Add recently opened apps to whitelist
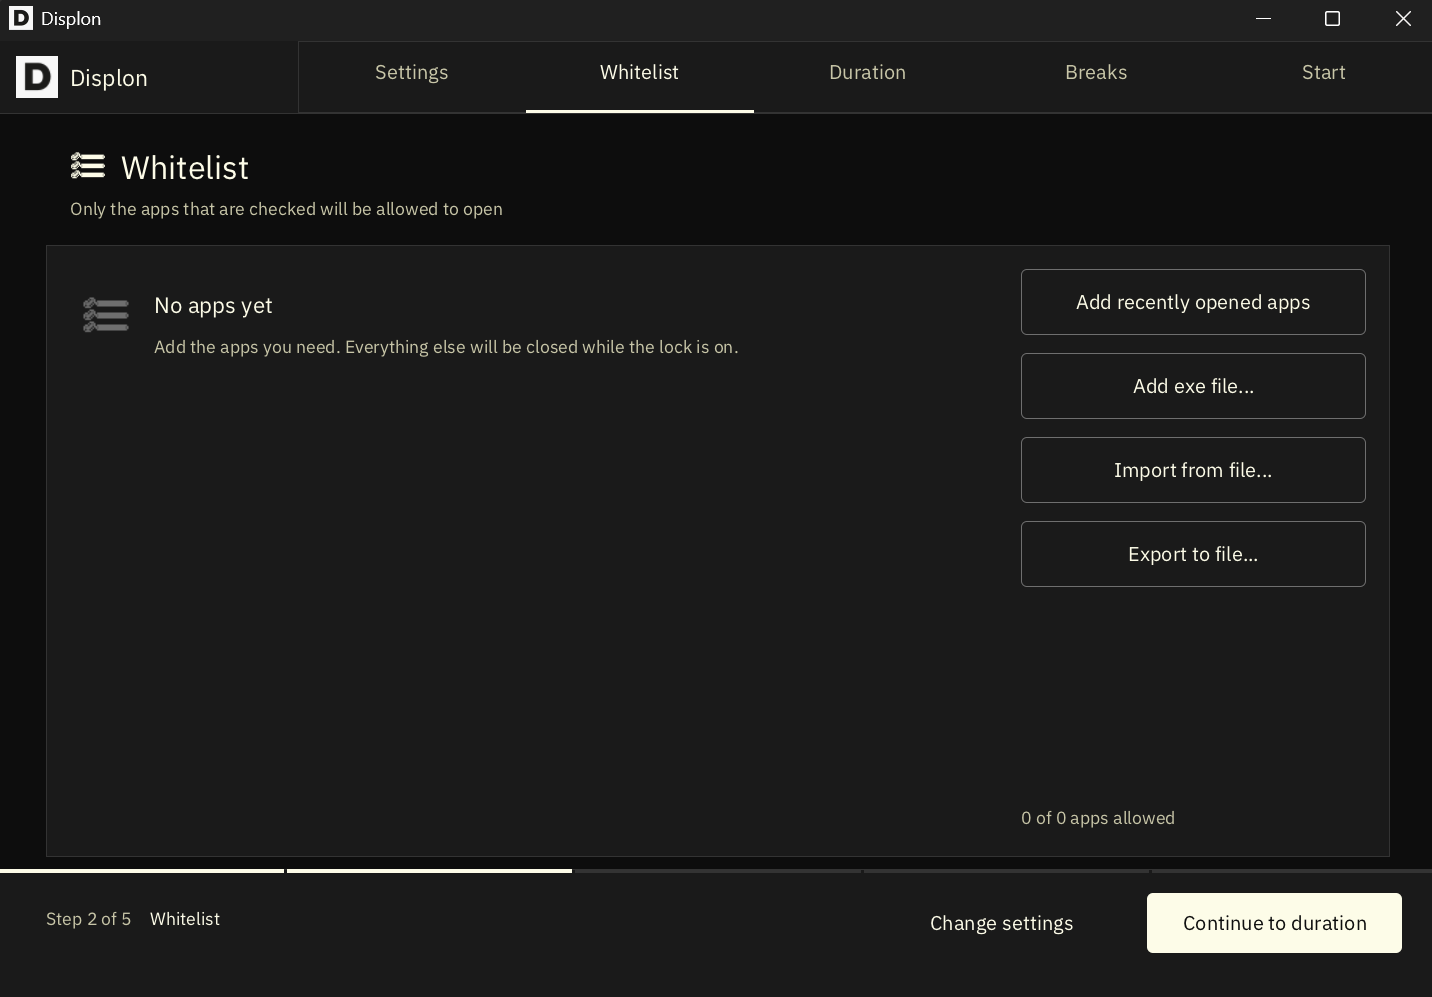The height and width of the screenshot is (997, 1432). point(1193,302)
